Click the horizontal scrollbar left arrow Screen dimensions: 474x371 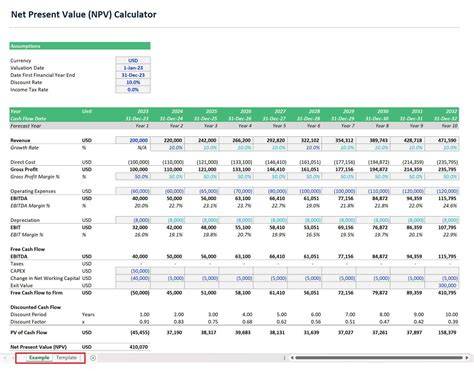tap(292, 358)
